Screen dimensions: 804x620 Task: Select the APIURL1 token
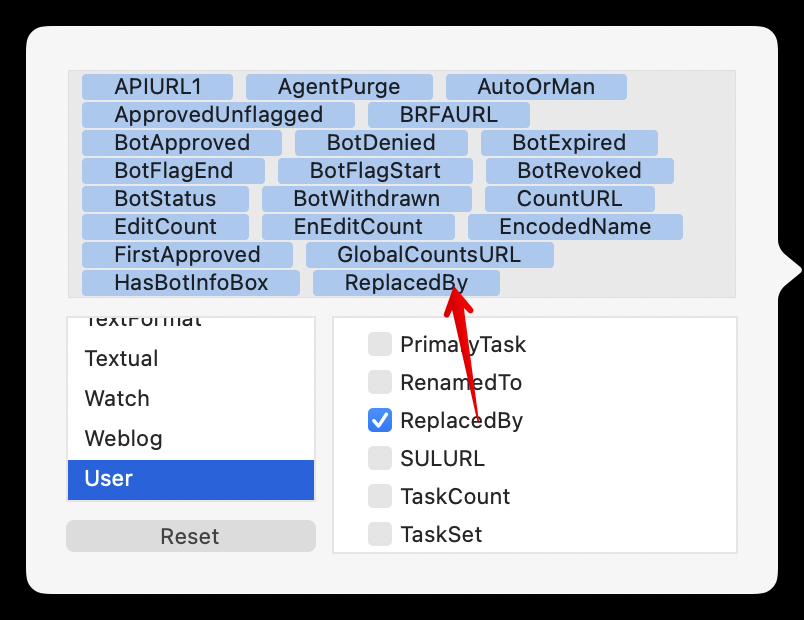click(157, 87)
